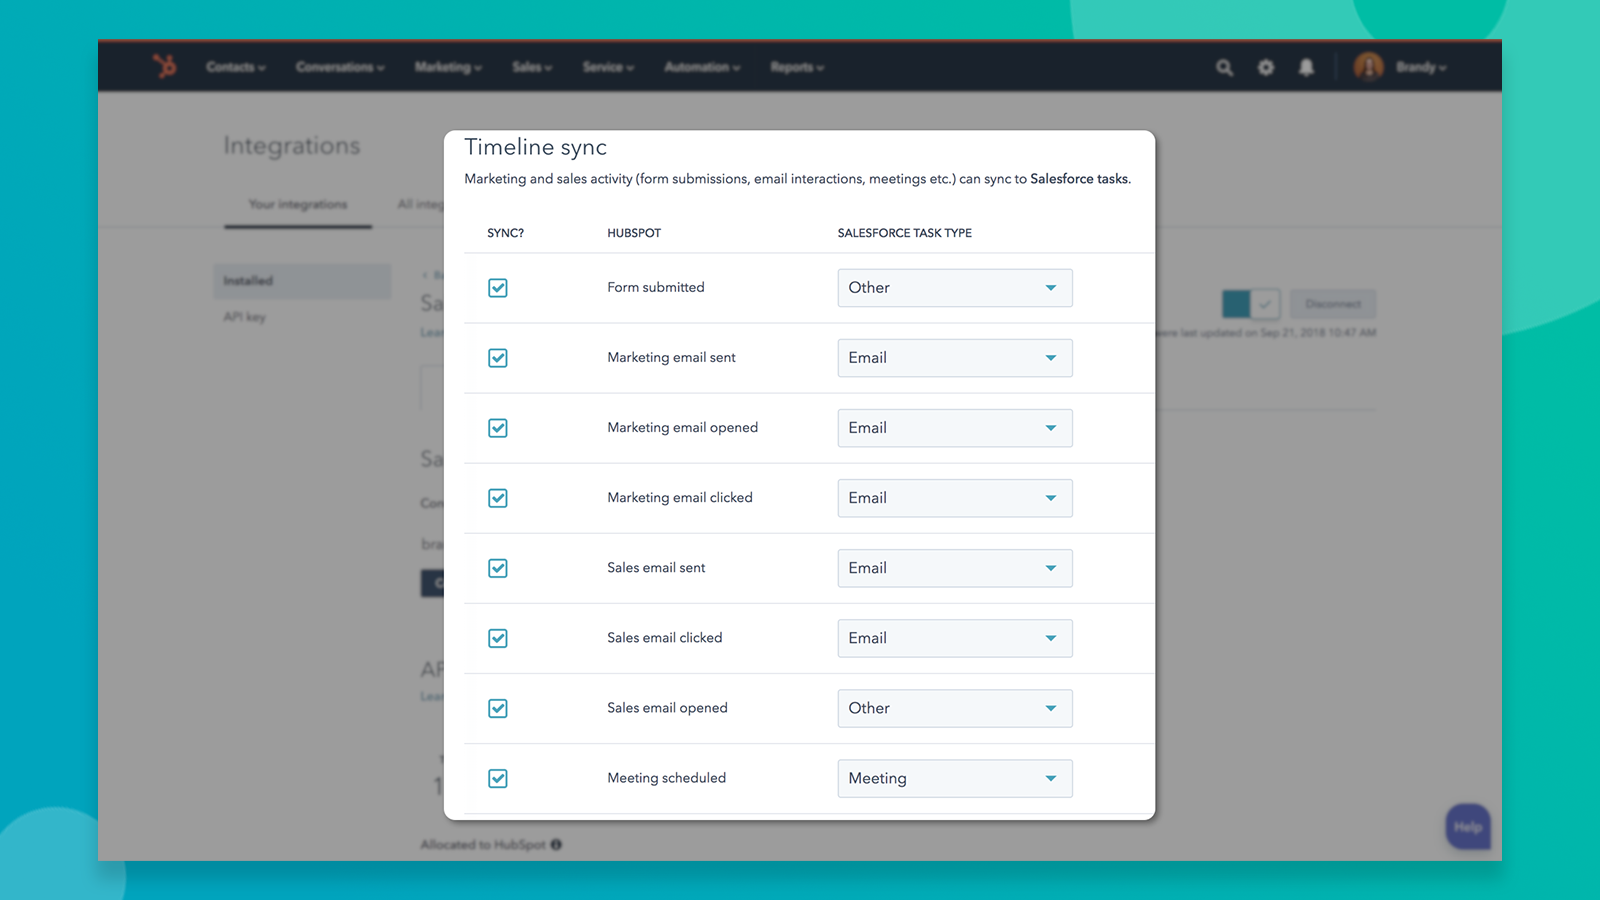
Task: Open the Contacts menu
Action: 235,67
